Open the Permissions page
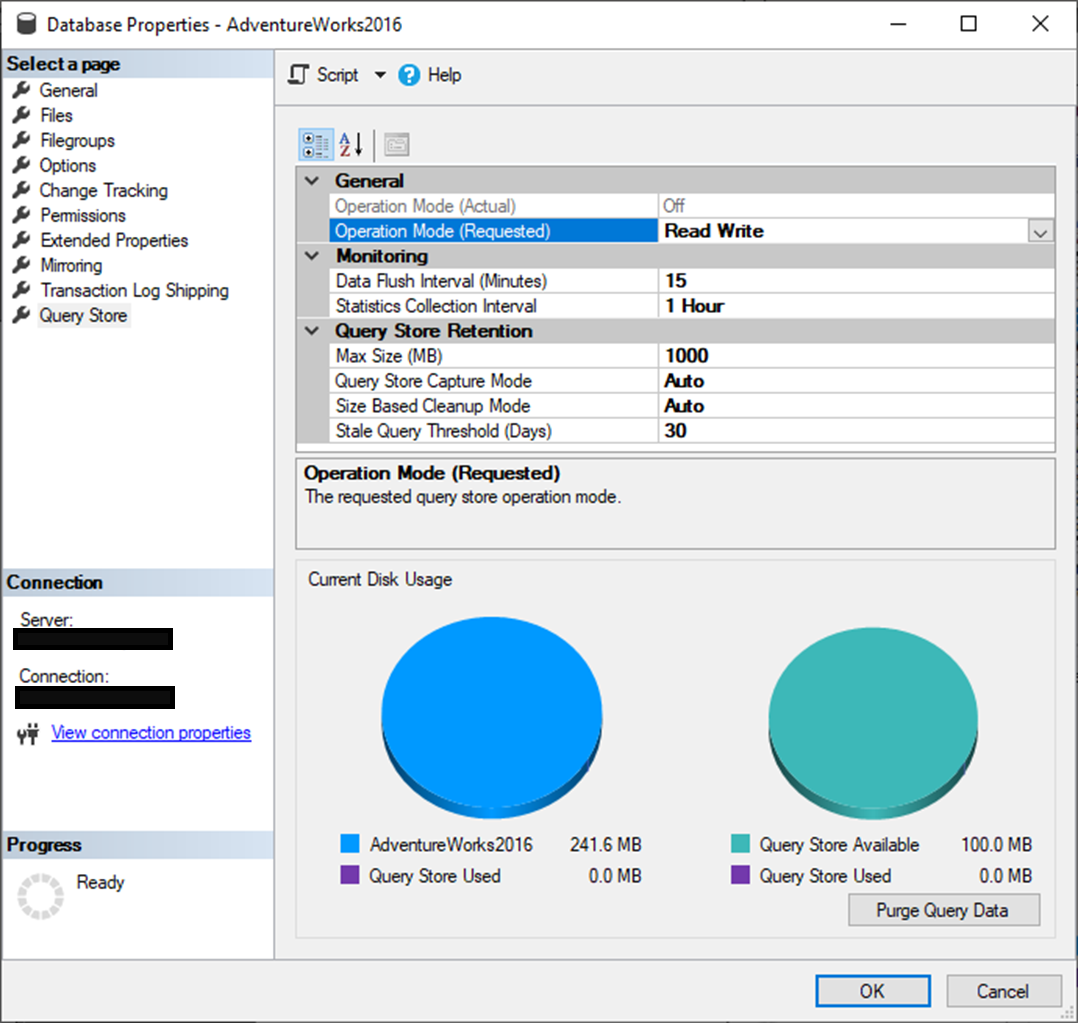The width and height of the screenshot is (1078, 1023). tap(82, 215)
